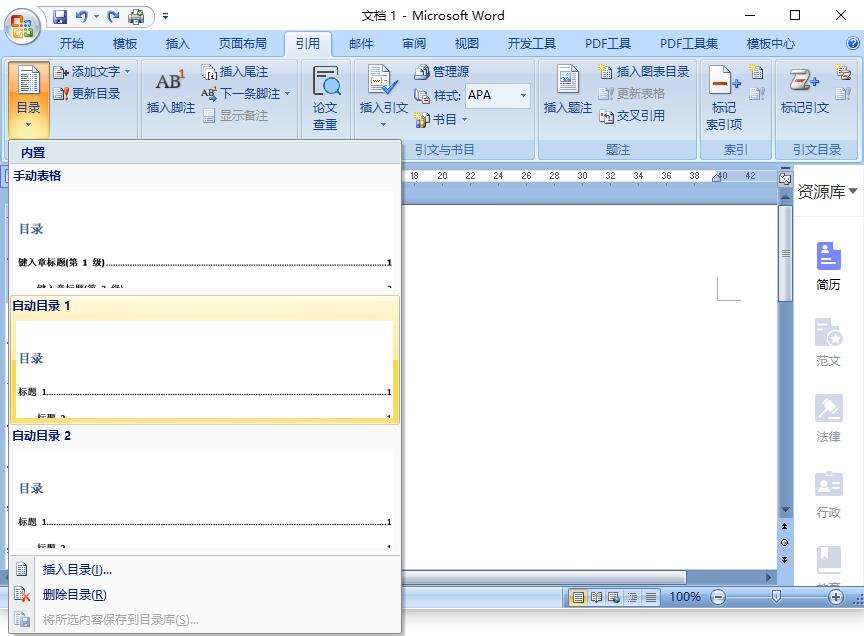Switch to the 模板 tab
Viewport: 864px width, 636px height.
[125, 44]
